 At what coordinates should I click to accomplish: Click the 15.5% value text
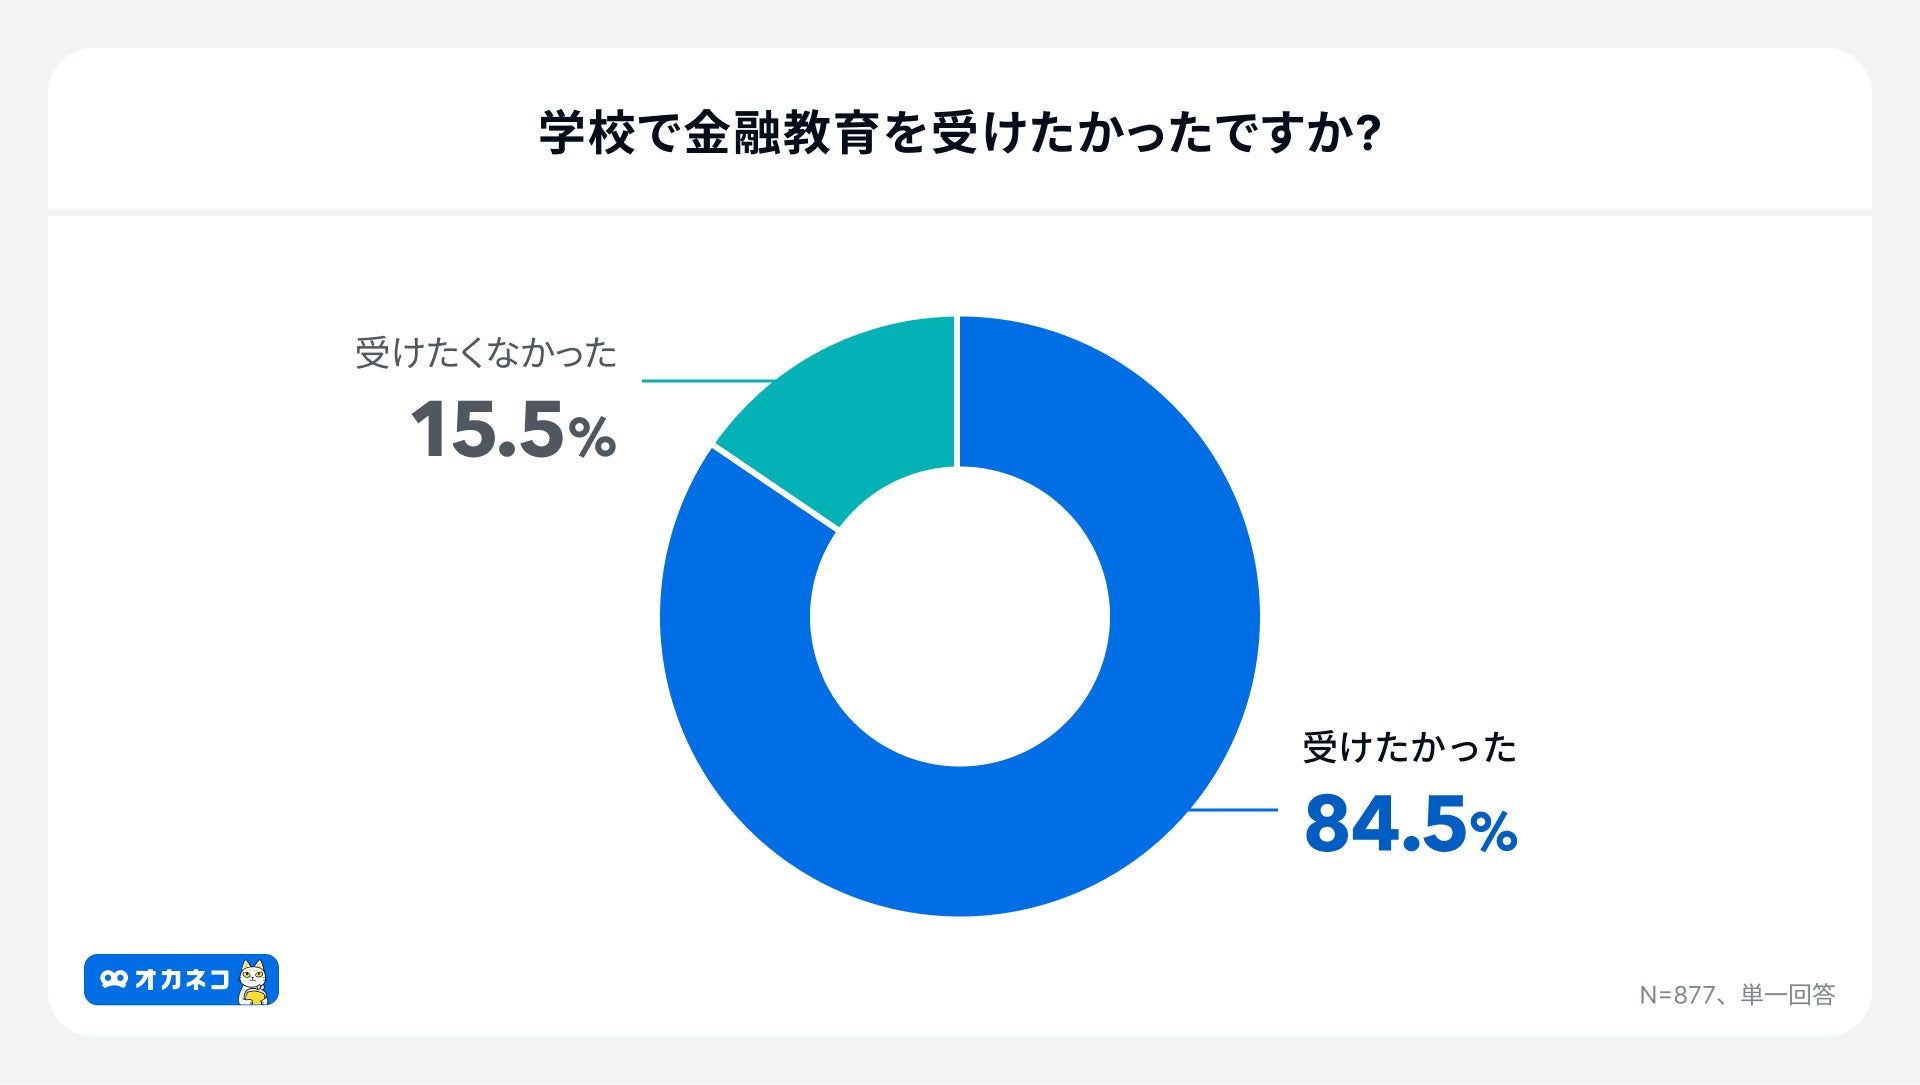click(513, 430)
